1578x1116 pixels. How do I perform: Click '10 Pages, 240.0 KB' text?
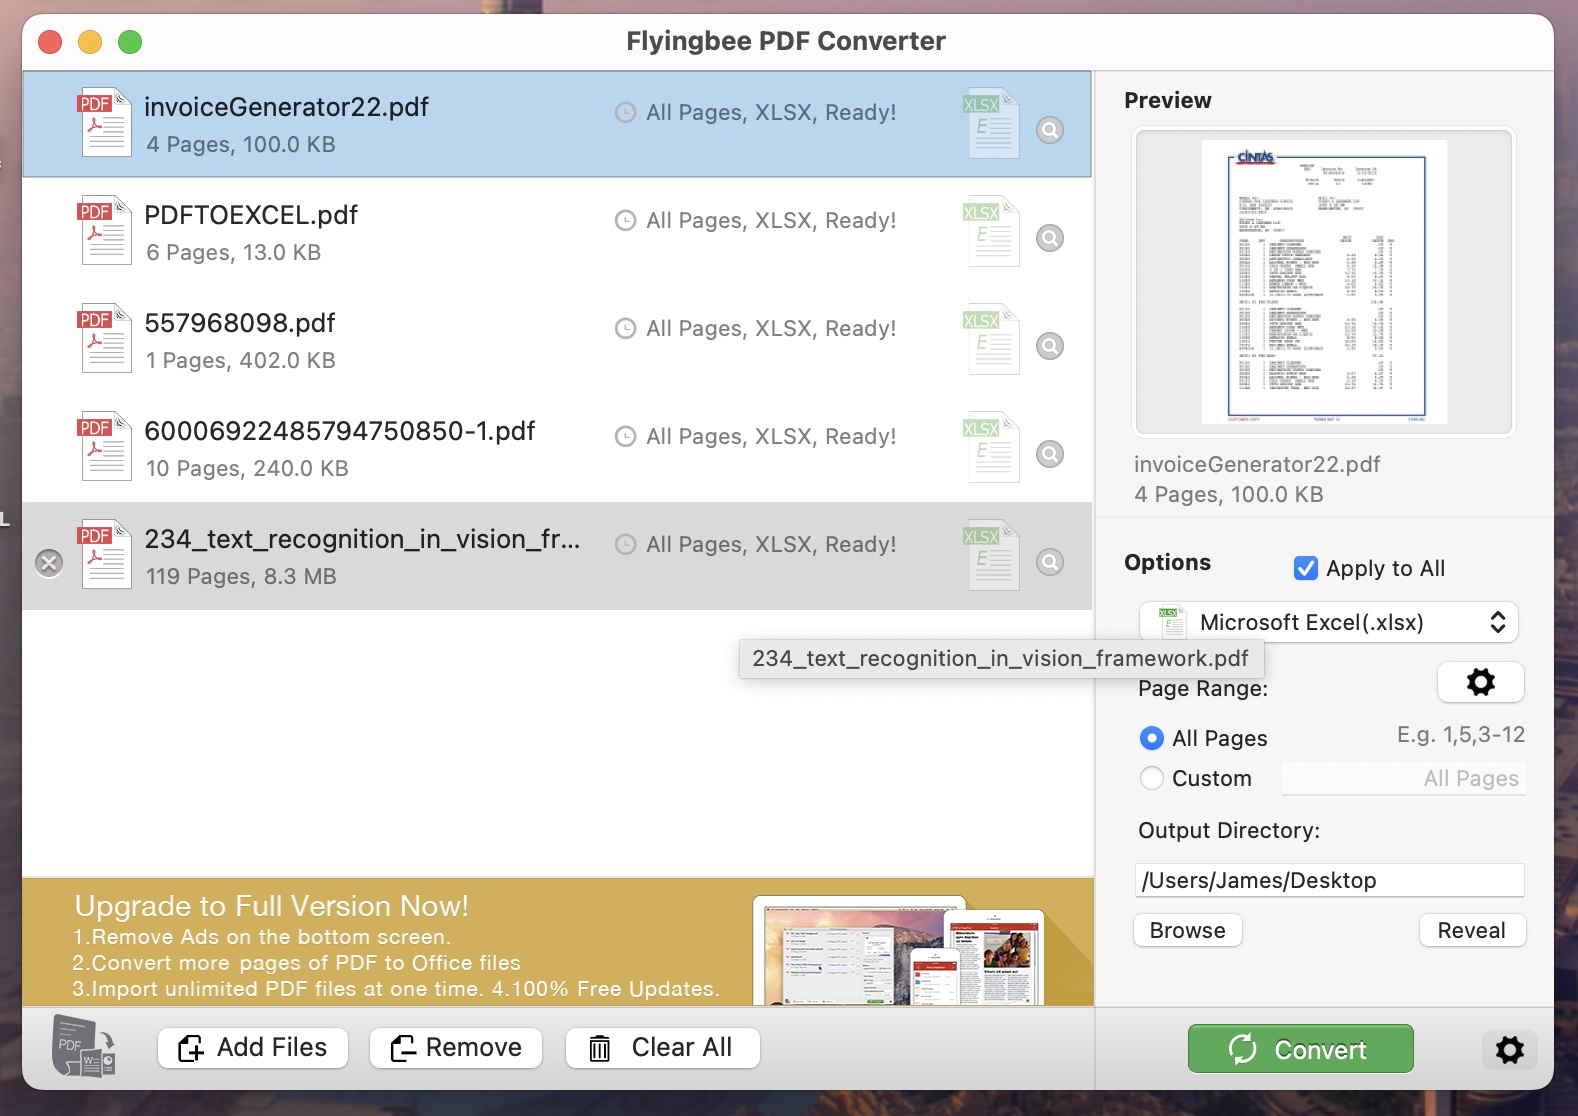tap(247, 468)
